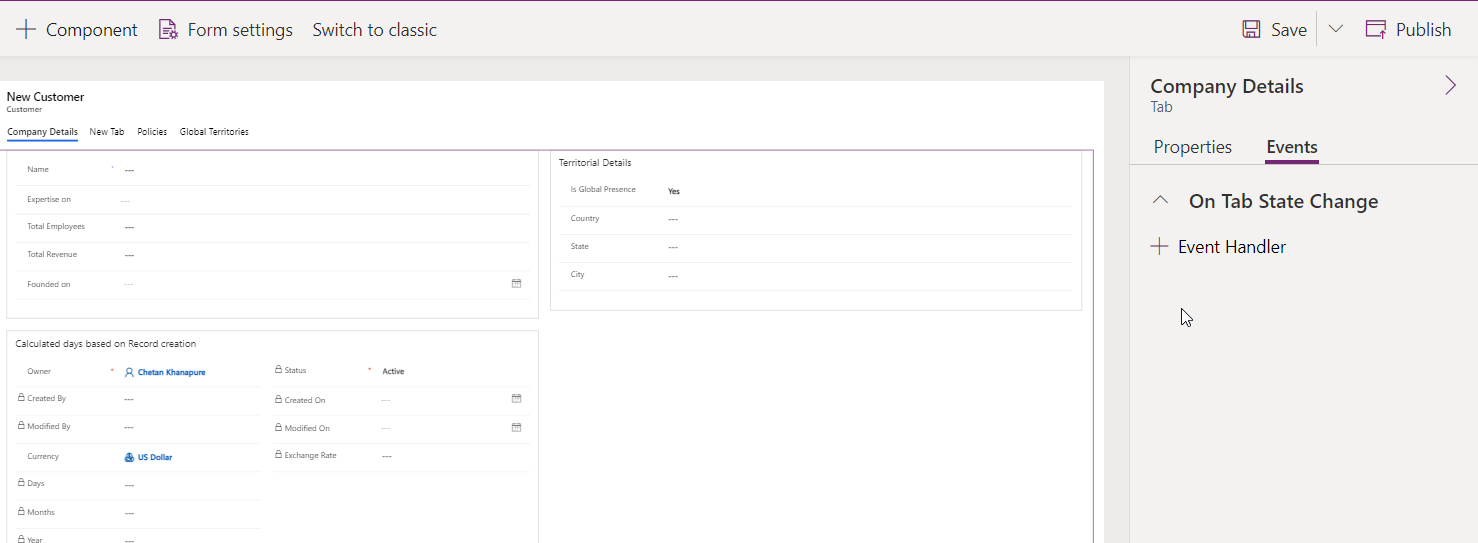This screenshot has width=1478, height=543.
Task: Open the Chetan Khanapure owner link
Action: click(171, 372)
